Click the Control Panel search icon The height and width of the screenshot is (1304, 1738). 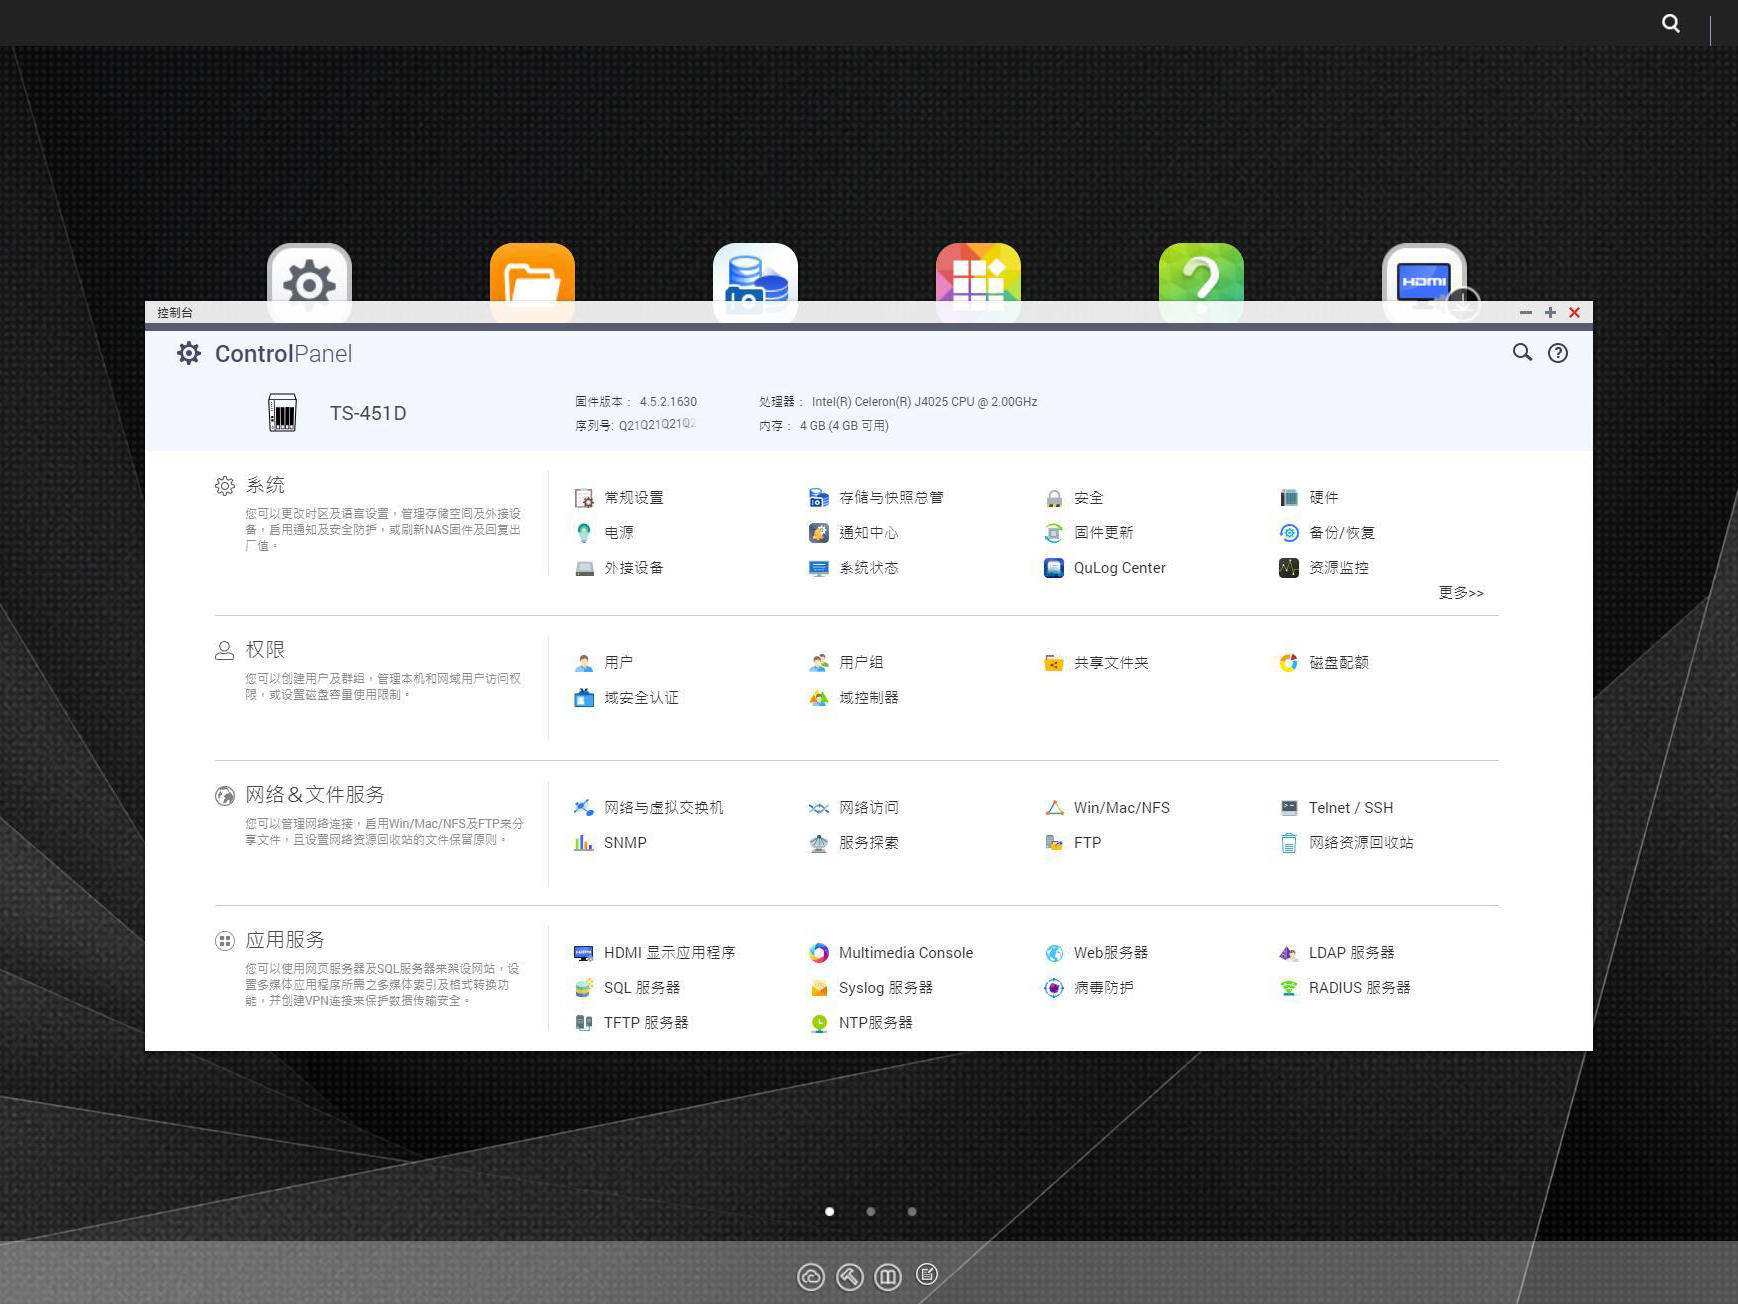[x=1522, y=352]
